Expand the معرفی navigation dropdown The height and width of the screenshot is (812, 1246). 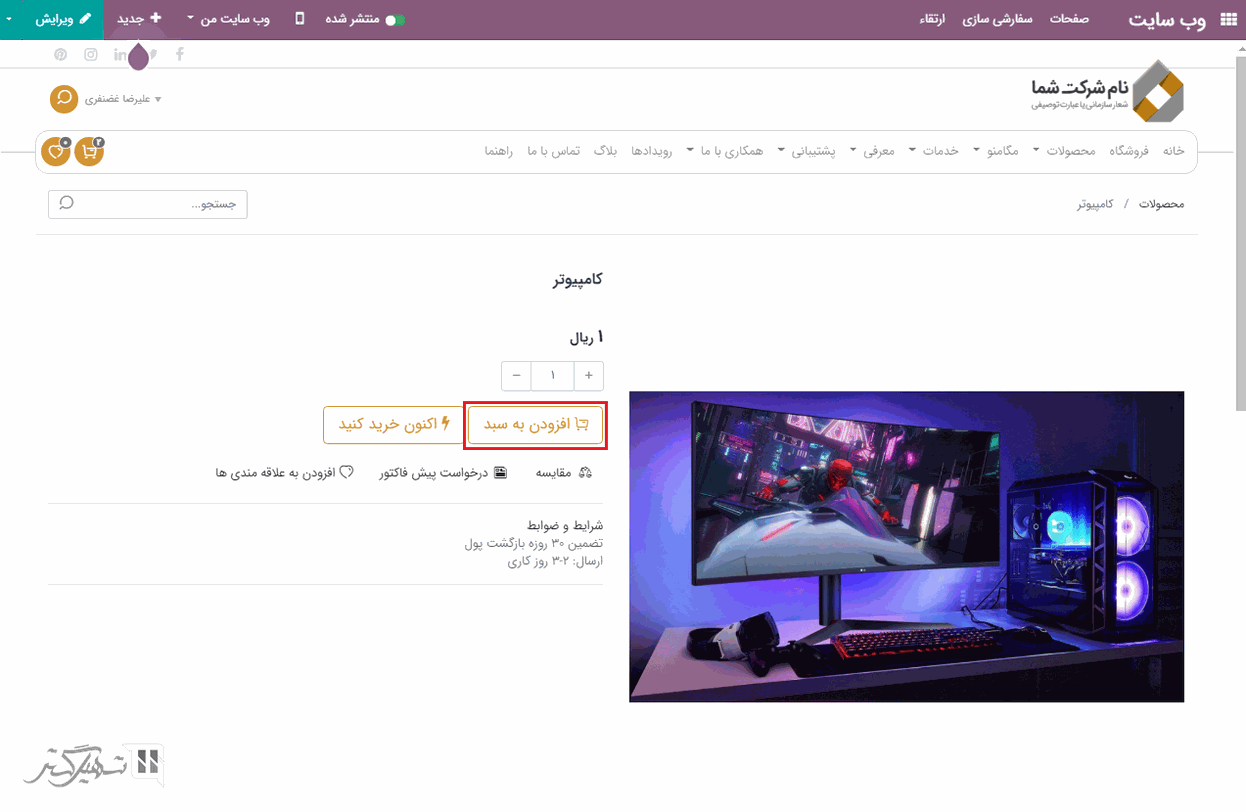pos(872,150)
